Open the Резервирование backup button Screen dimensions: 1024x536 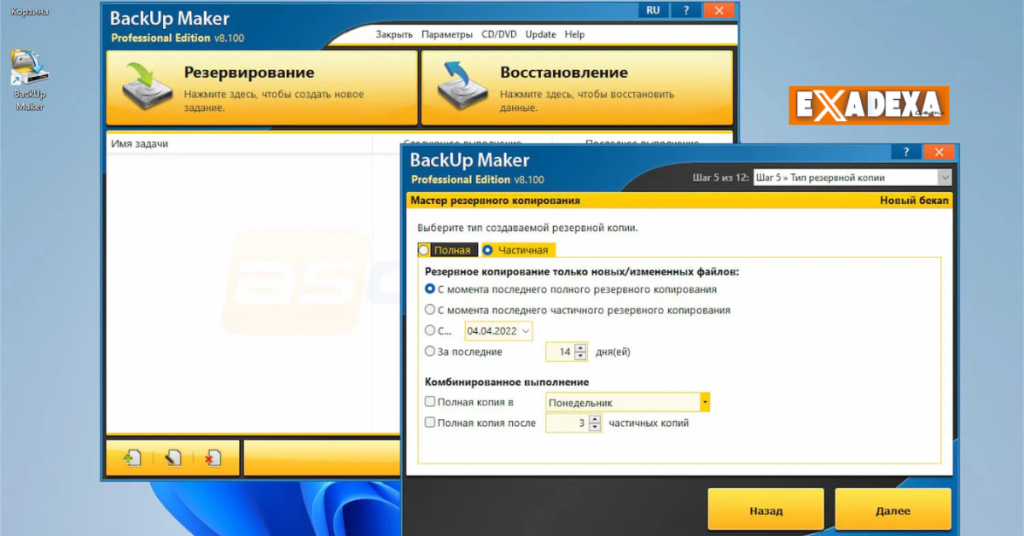(x=262, y=87)
